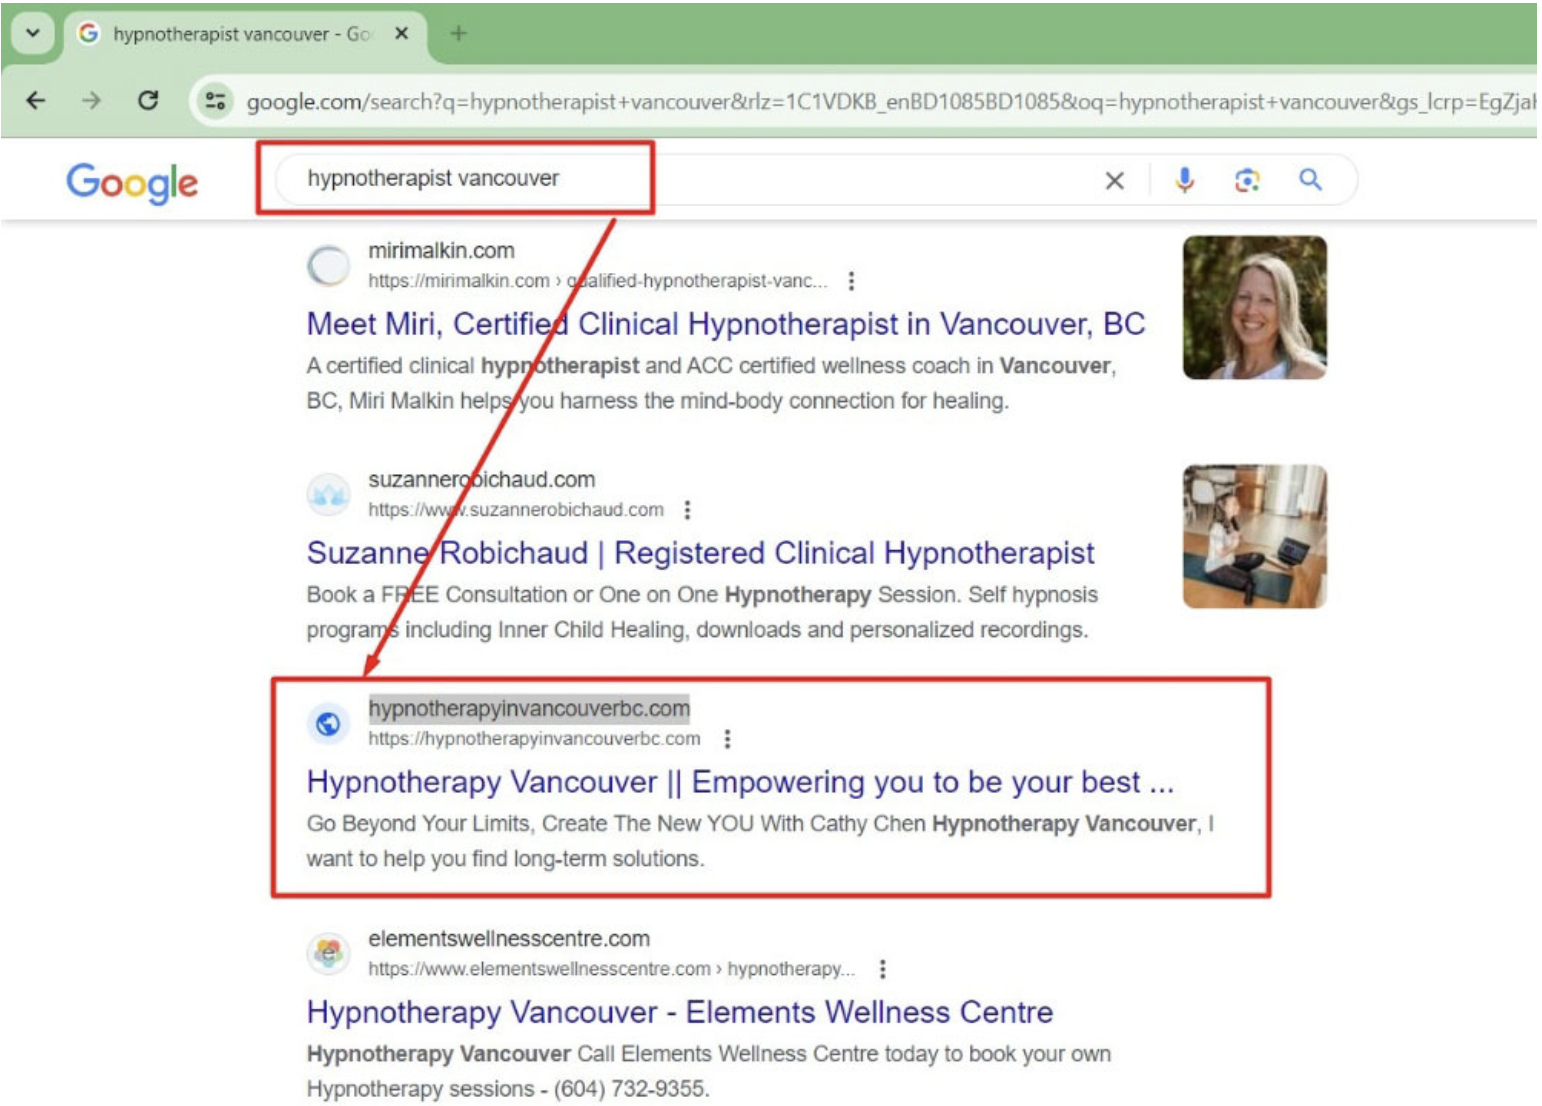Close the hypnotherapist vancouver tab
1542x1106 pixels.
[x=401, y=34]
